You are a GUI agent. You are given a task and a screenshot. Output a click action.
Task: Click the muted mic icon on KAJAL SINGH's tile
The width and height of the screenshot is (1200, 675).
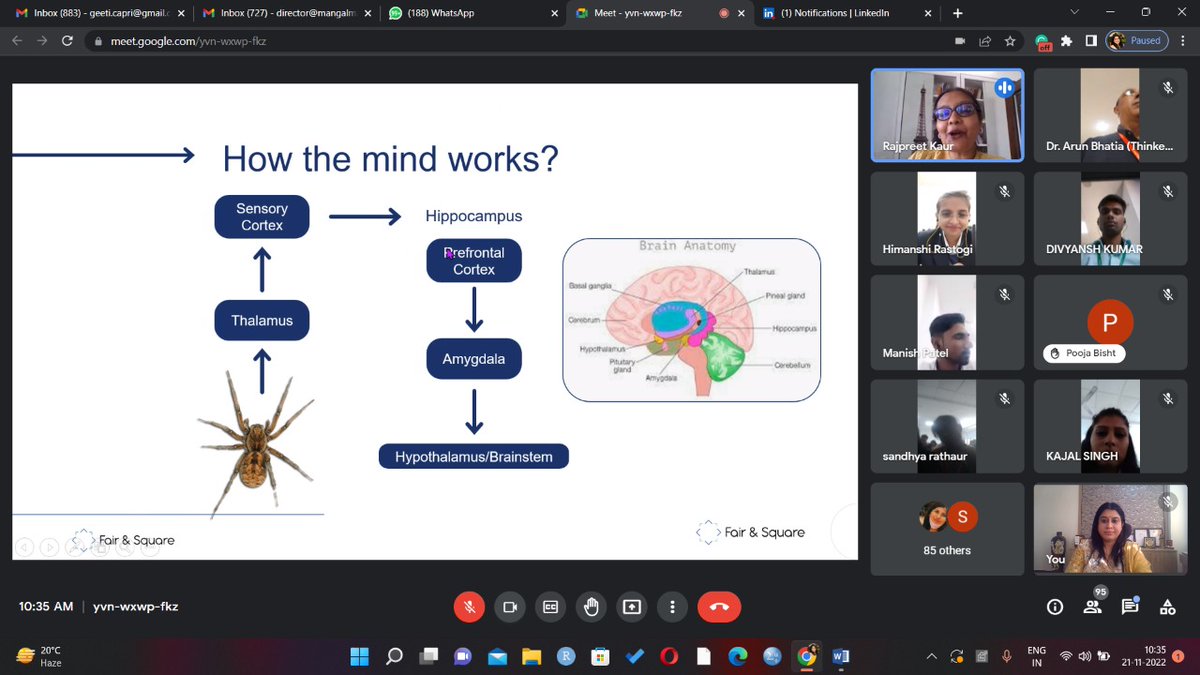click(x=1168, y=398)
